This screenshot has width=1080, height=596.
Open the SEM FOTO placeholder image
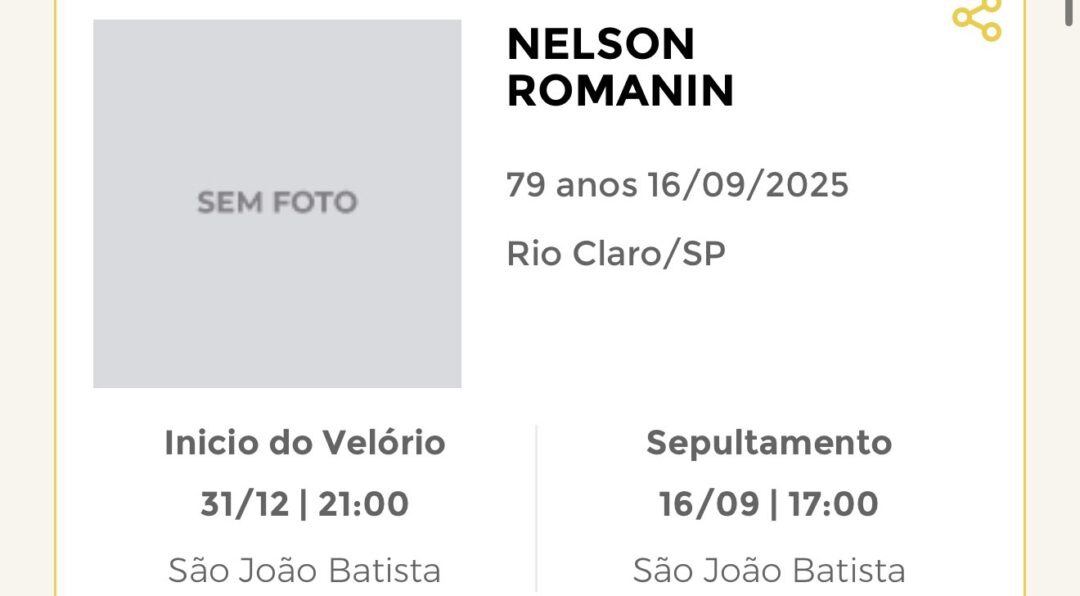coord(277,203)
